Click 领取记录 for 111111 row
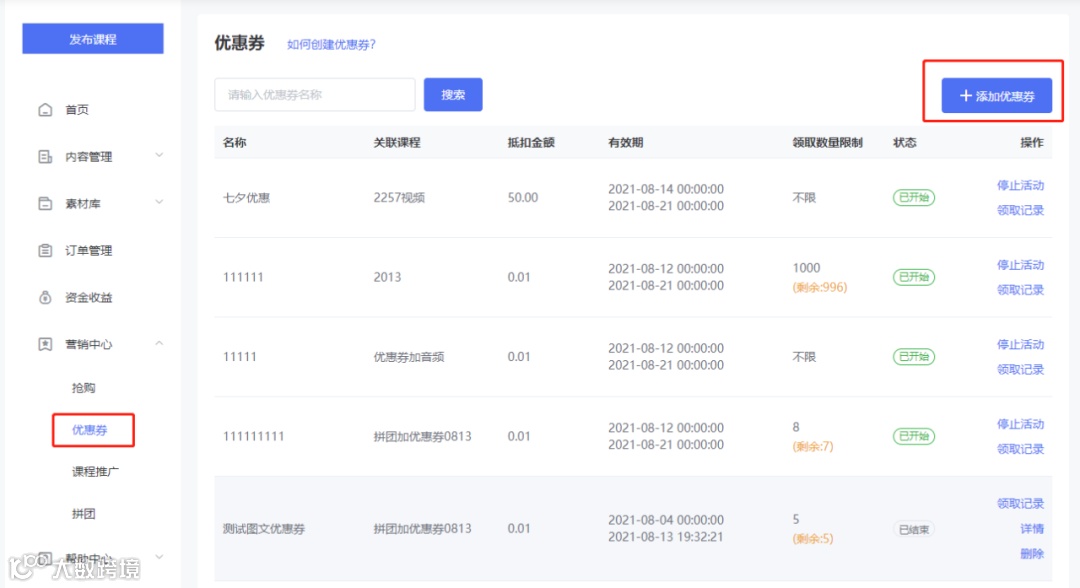The image size is (1080, 588). tap(1020, 290)
